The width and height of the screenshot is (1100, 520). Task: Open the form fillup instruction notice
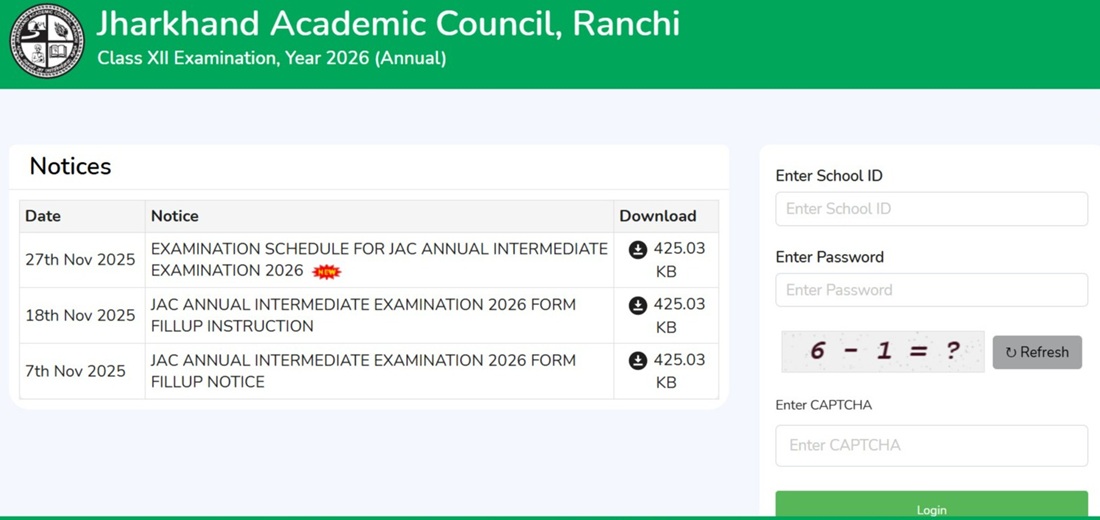pyautogui.click(x=363, y=315)
